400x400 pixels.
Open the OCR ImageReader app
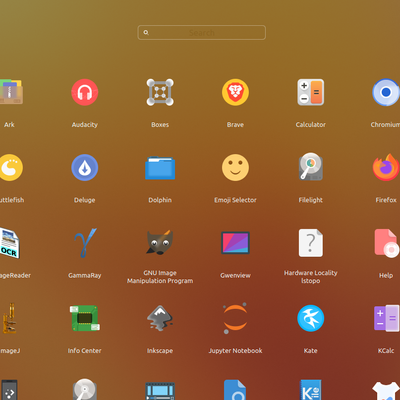(x=10, y=243)
